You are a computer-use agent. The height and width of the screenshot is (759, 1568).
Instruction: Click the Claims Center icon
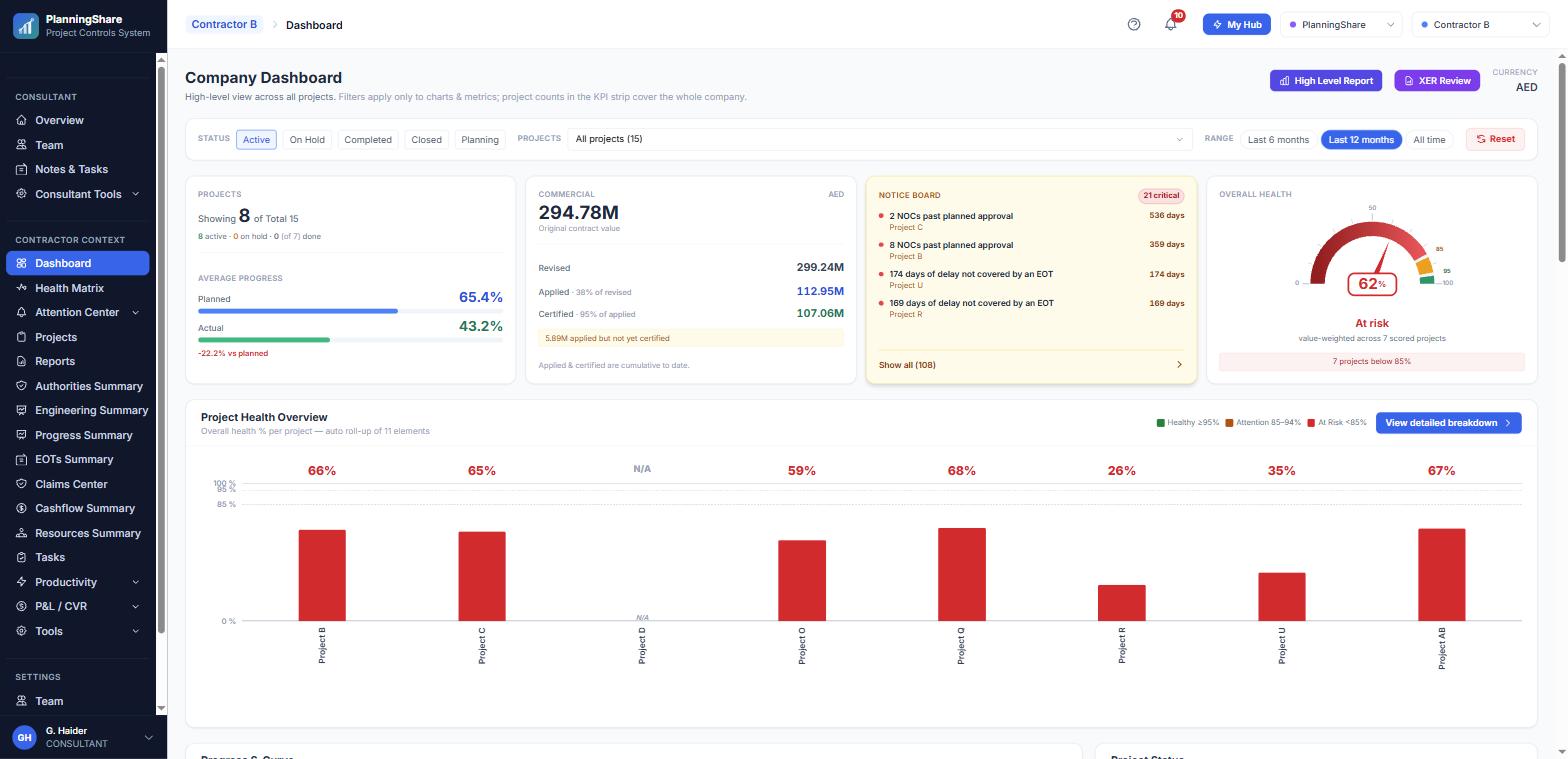pos(21,484)
